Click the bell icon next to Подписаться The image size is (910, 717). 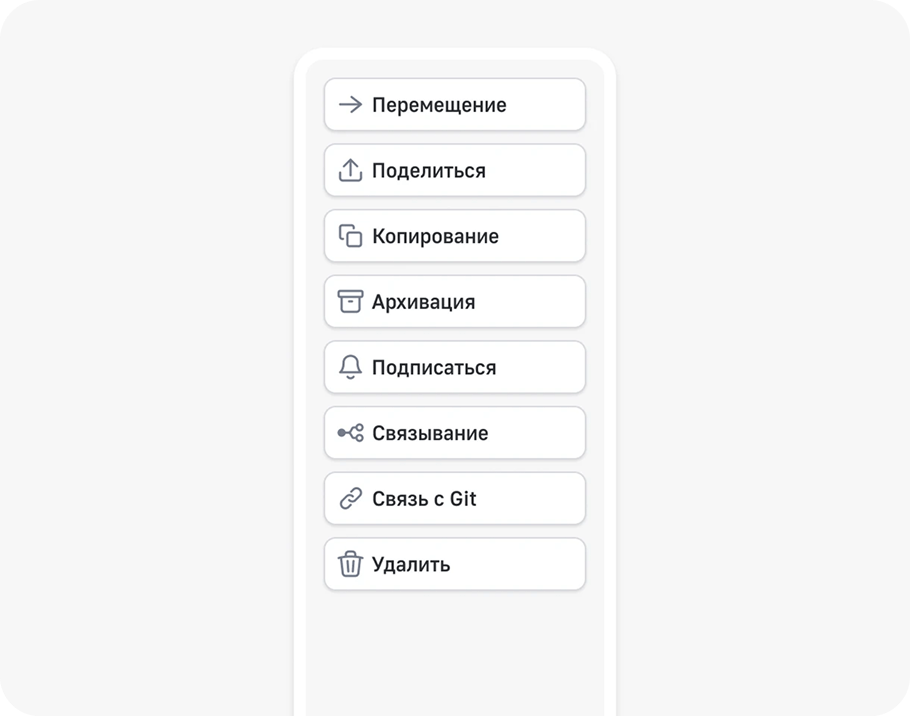(x=350, y=367)
